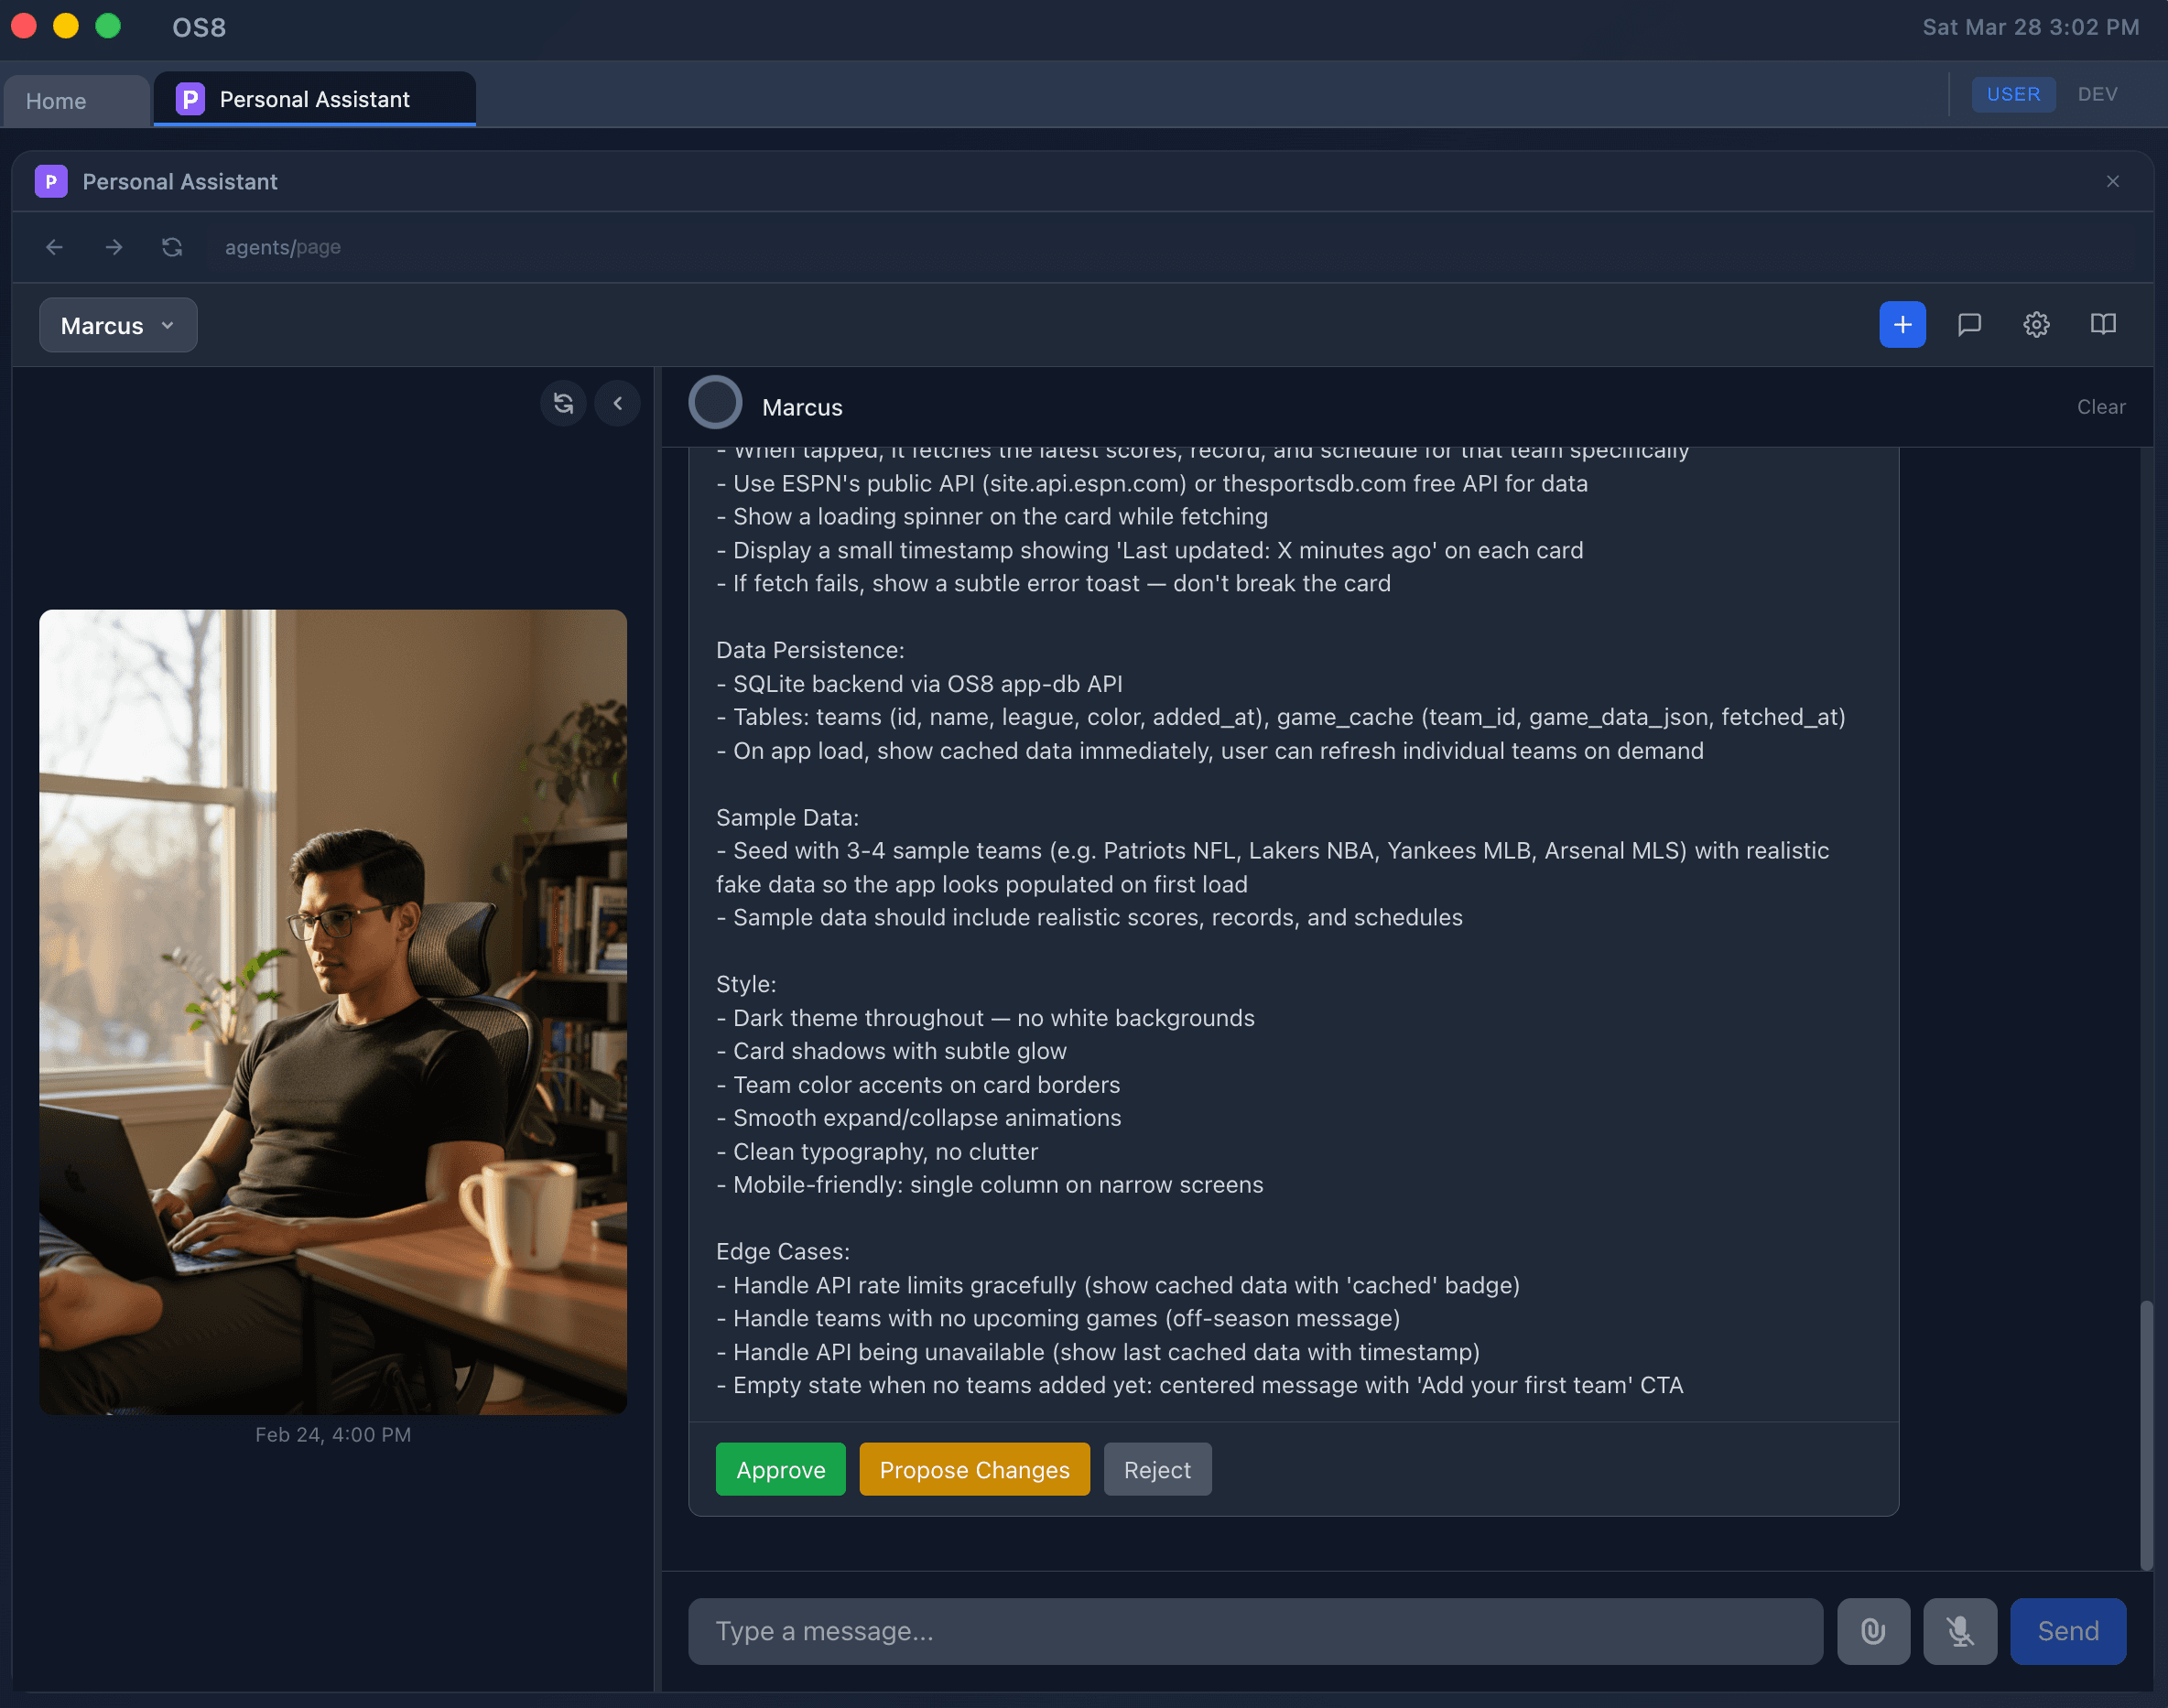The image size is (2168, 1708).
Task: Go back with left arrow icon
Action: (55, 247)
